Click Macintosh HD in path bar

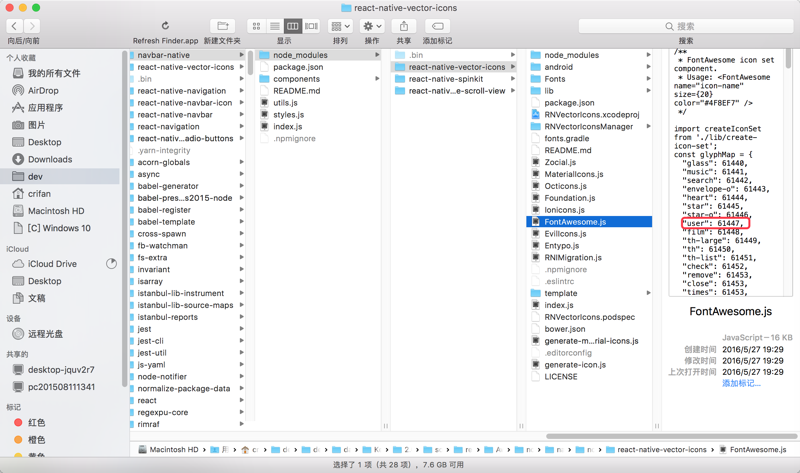pos(168,450)
